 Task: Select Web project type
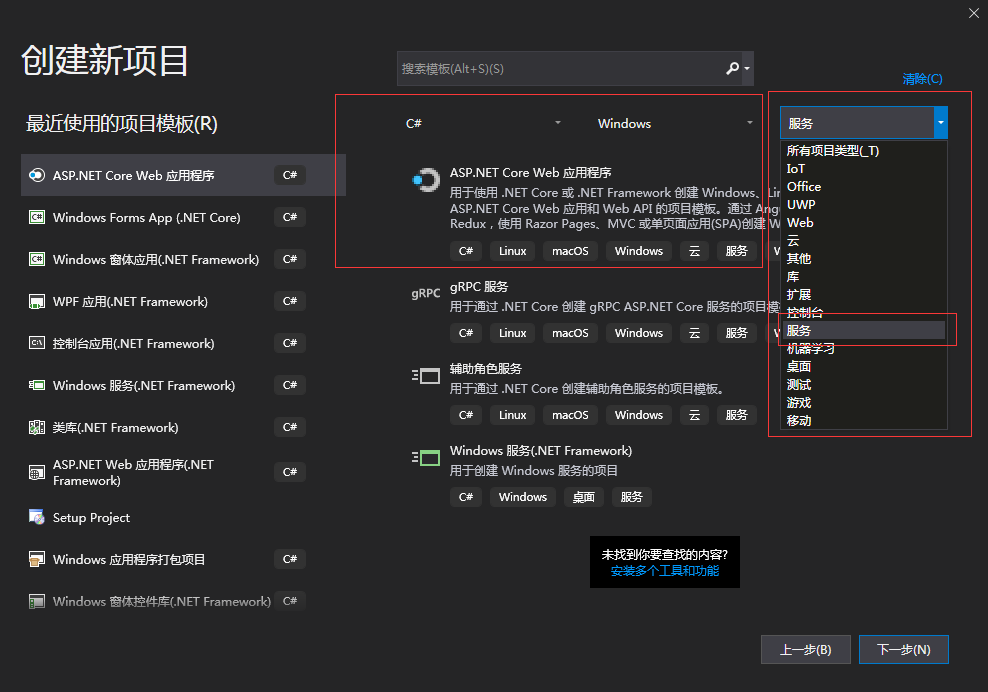pos(863,222)
